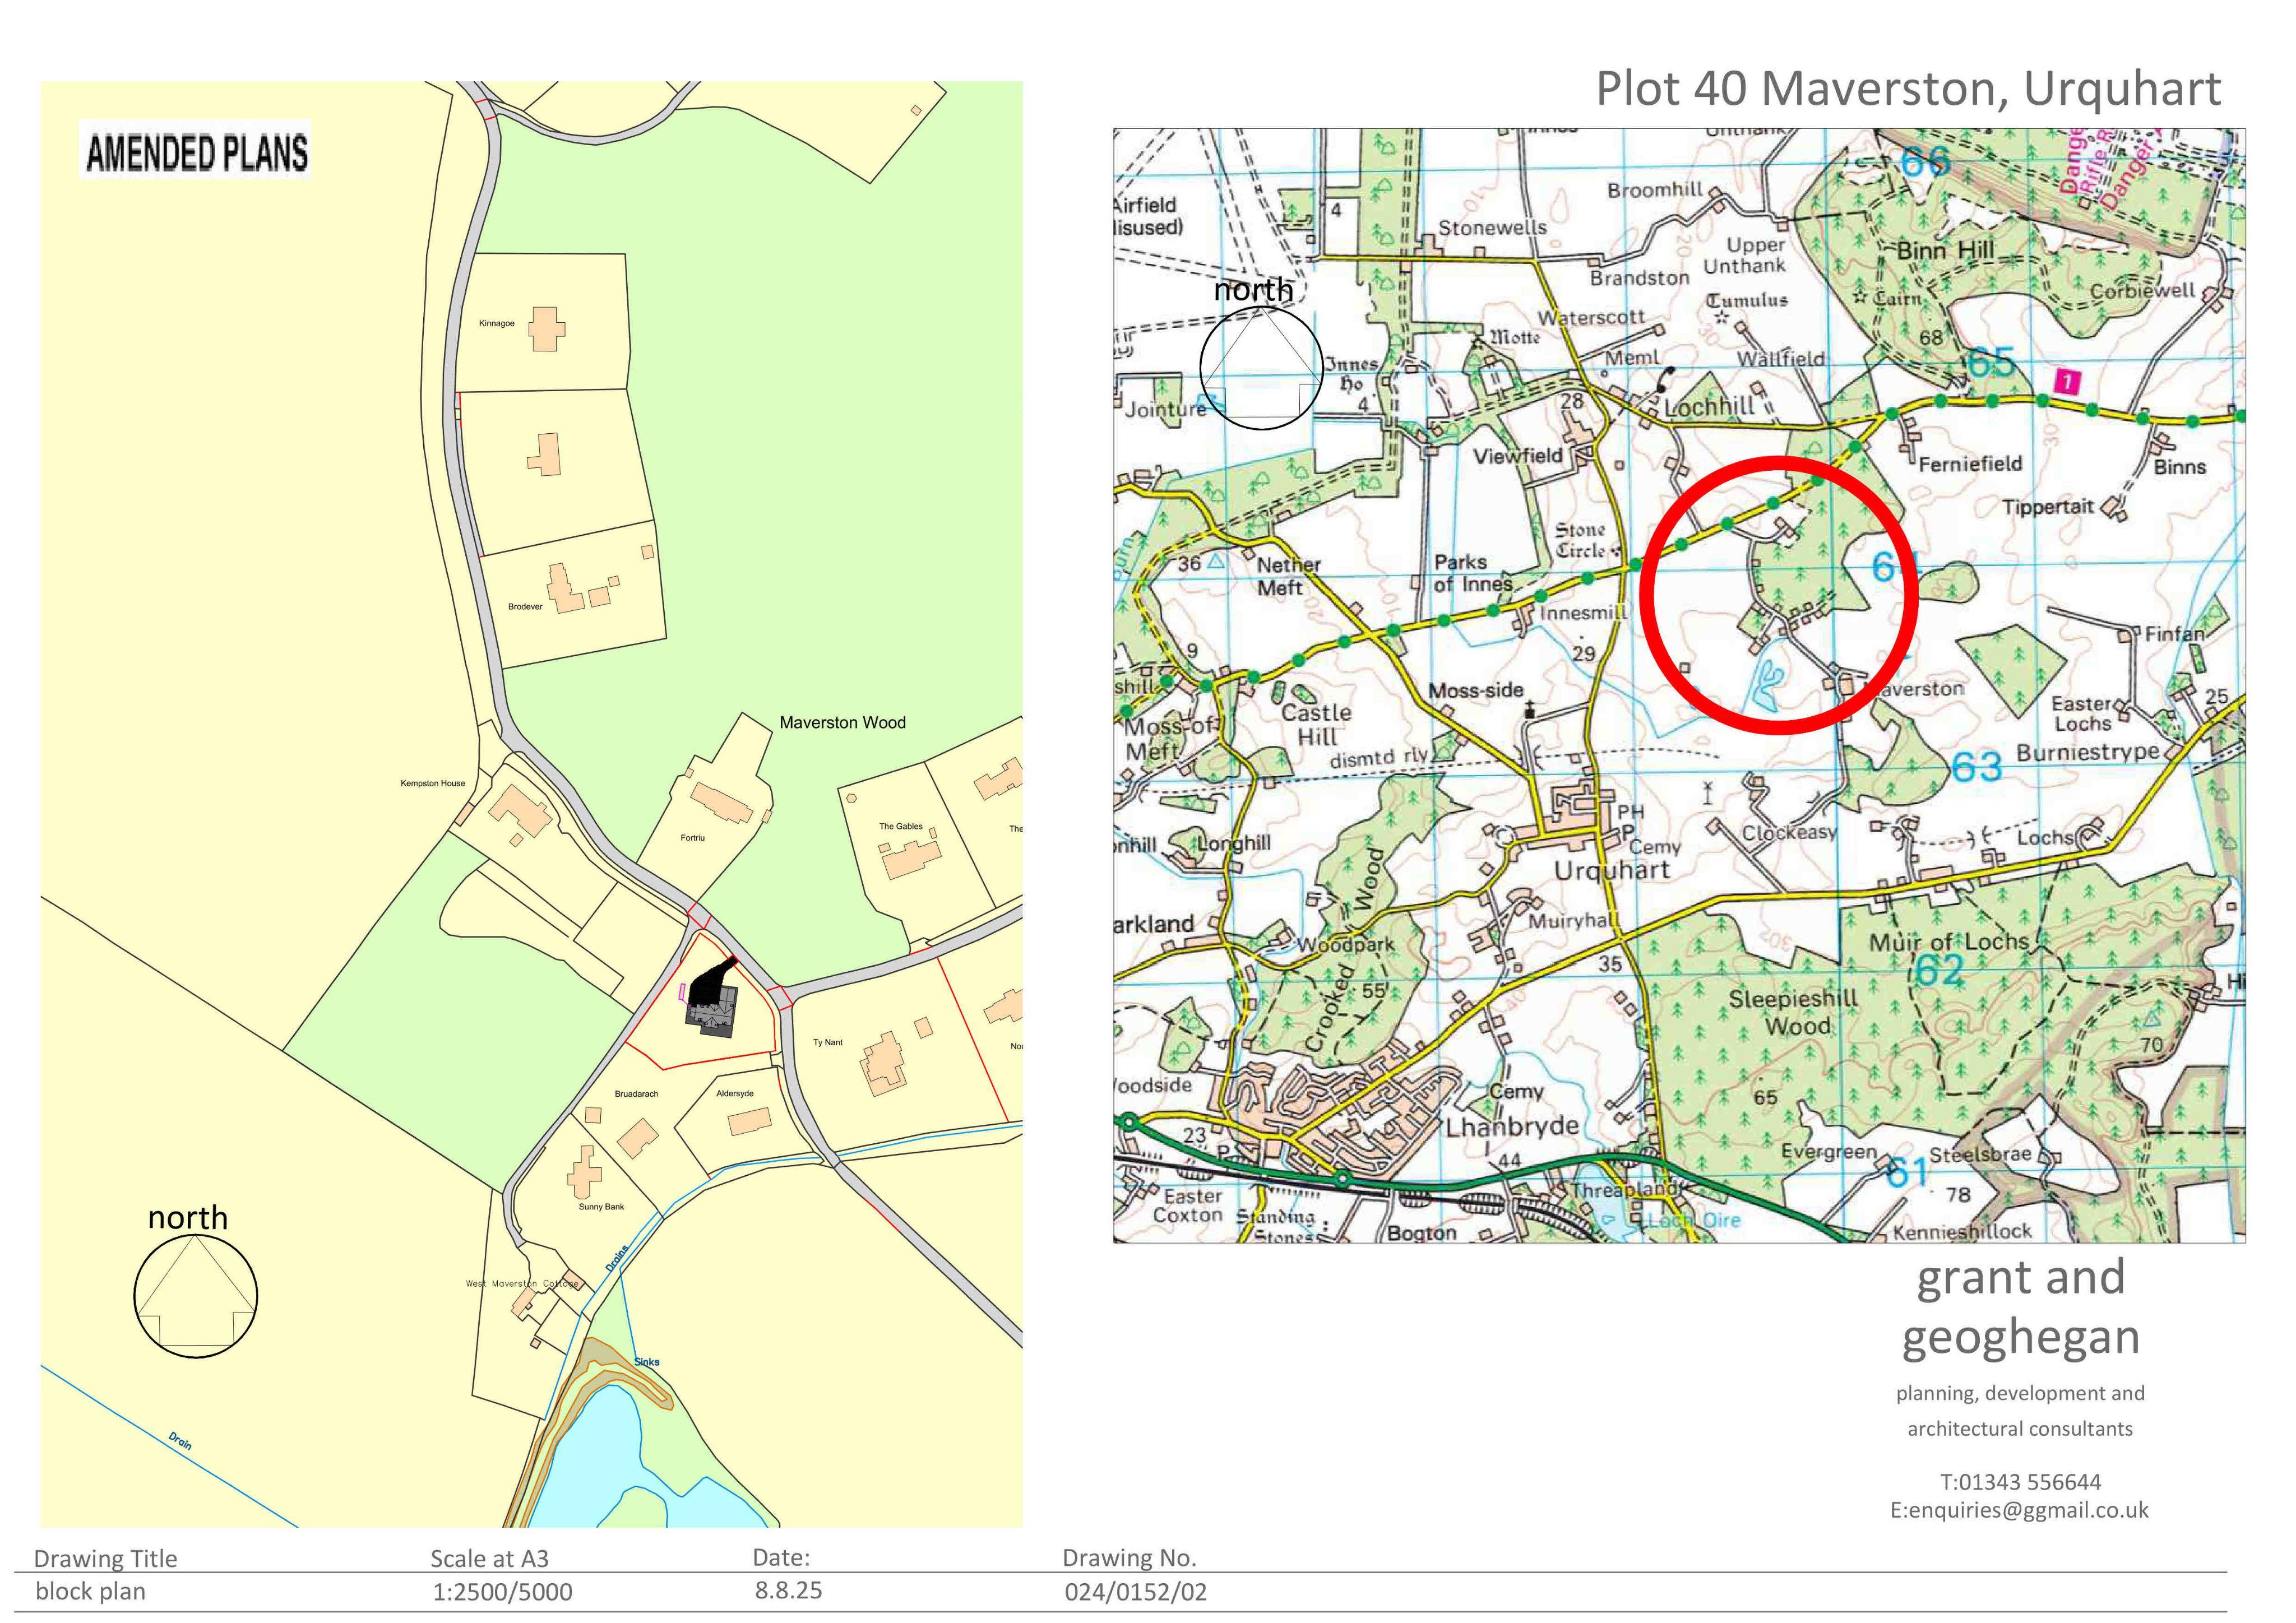
Task: Click the drawing number '024/0152/02'
Action: point(1135,1592)
